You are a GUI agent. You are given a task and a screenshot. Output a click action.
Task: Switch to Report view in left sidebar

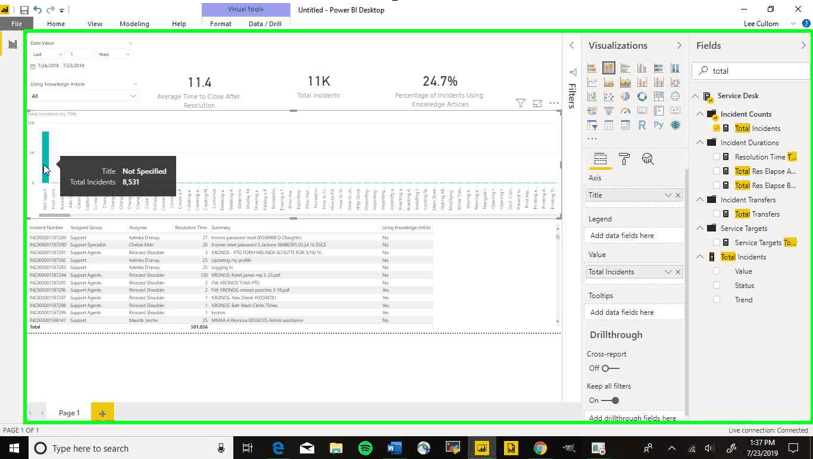12,45
